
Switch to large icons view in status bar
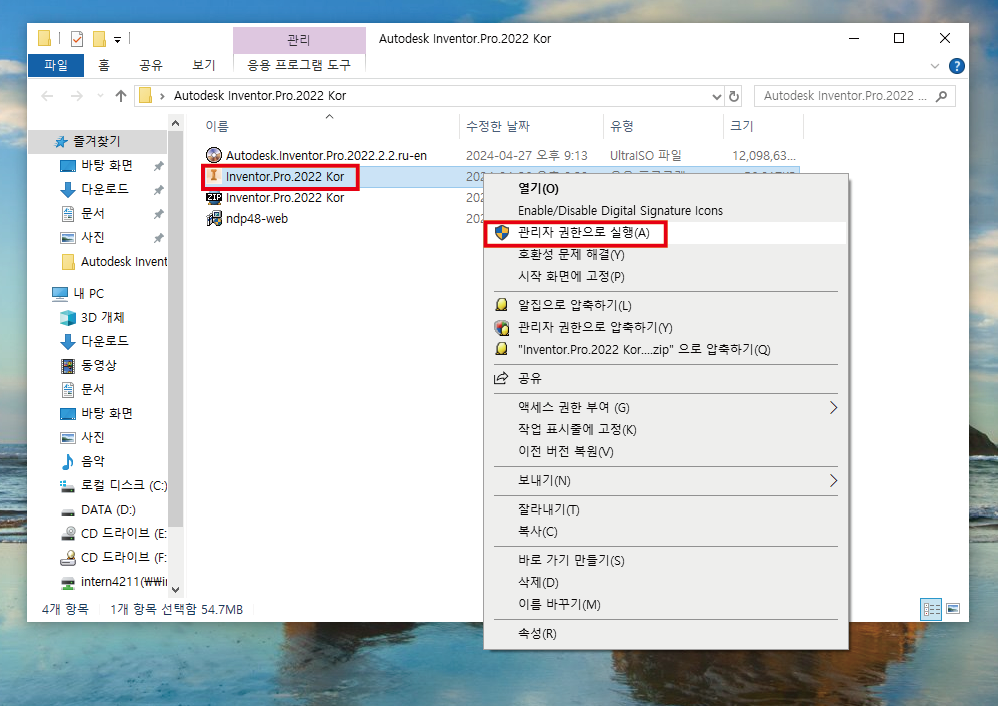[953, 609]
